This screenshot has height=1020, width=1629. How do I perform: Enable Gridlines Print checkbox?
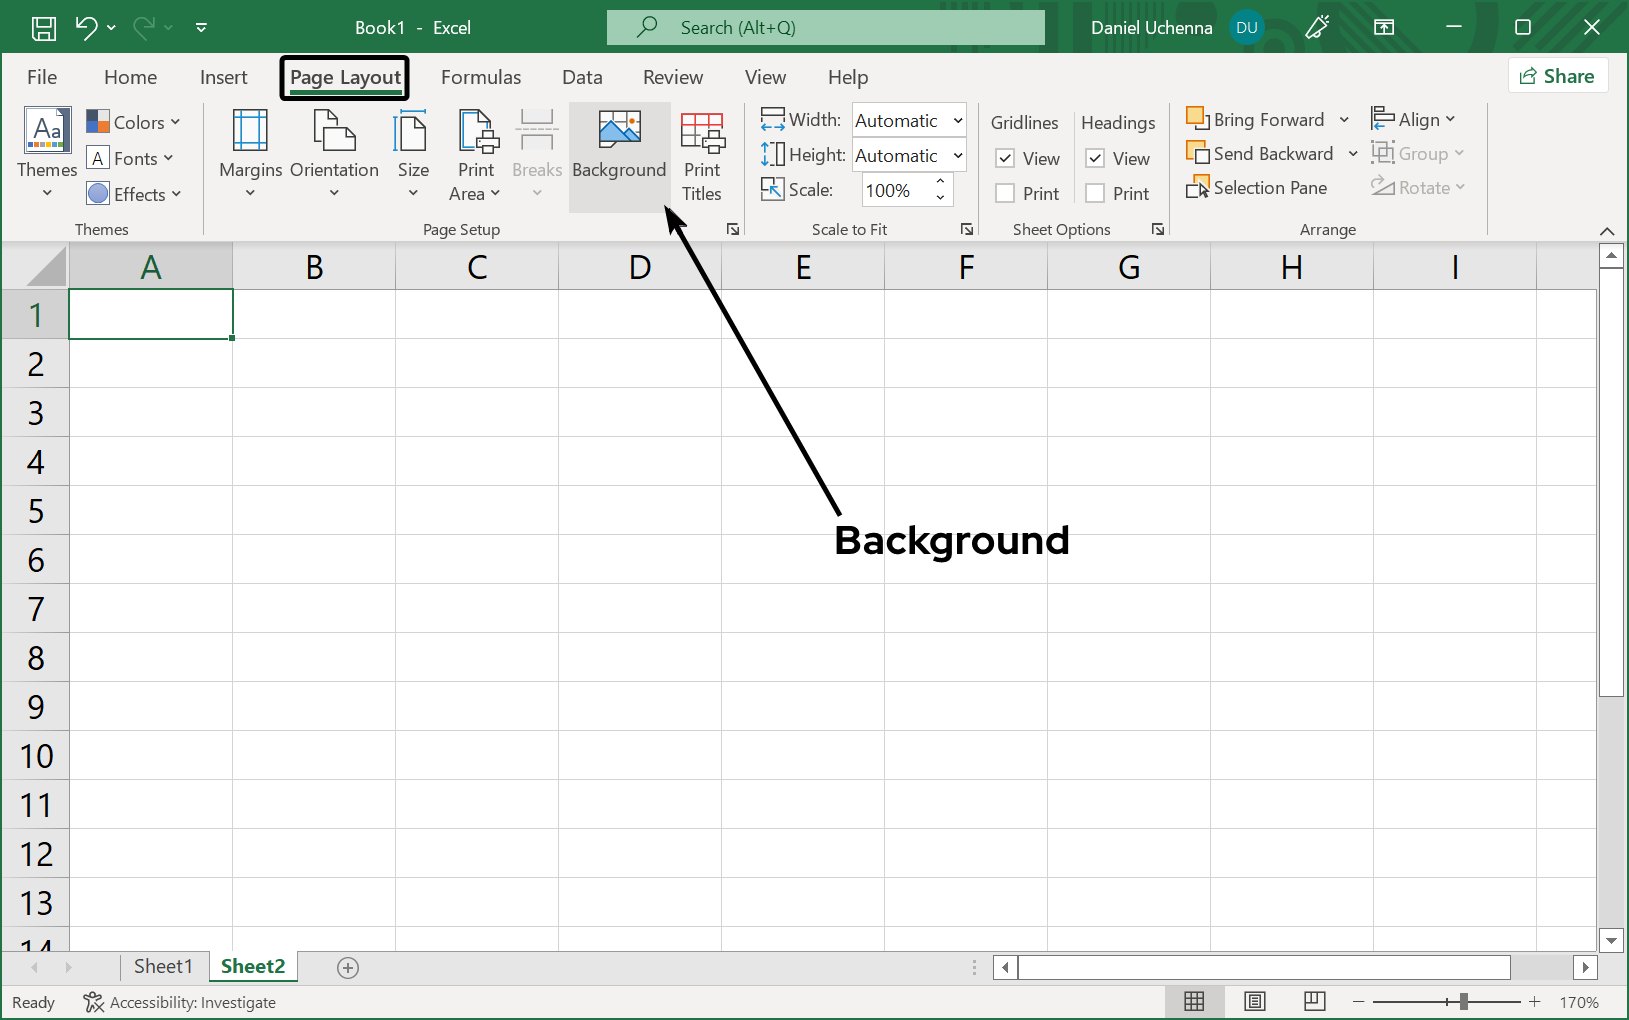[x=1006, y=194]
